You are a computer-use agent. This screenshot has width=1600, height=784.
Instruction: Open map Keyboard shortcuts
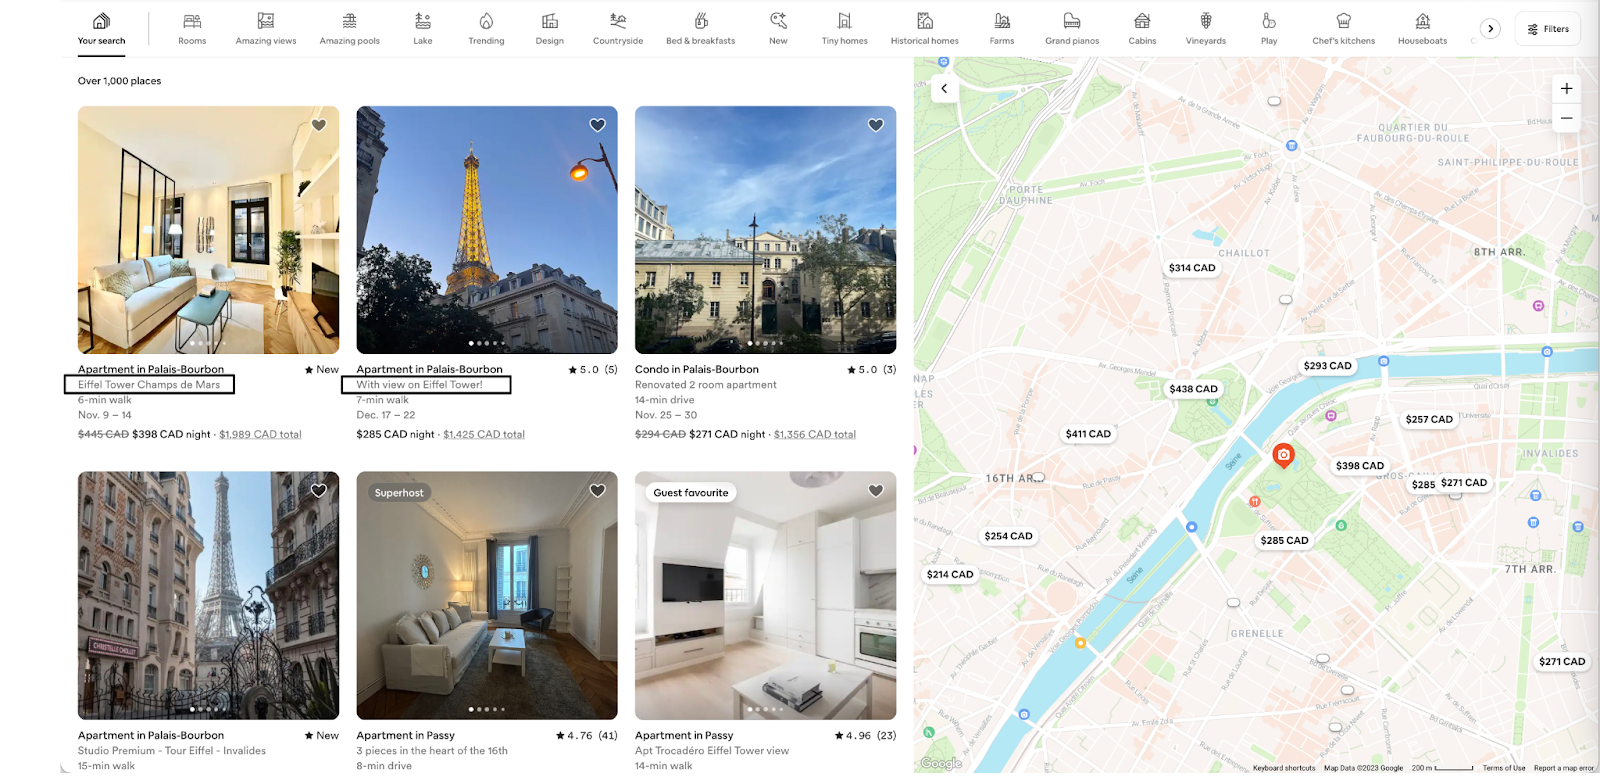coord(1284,768)
